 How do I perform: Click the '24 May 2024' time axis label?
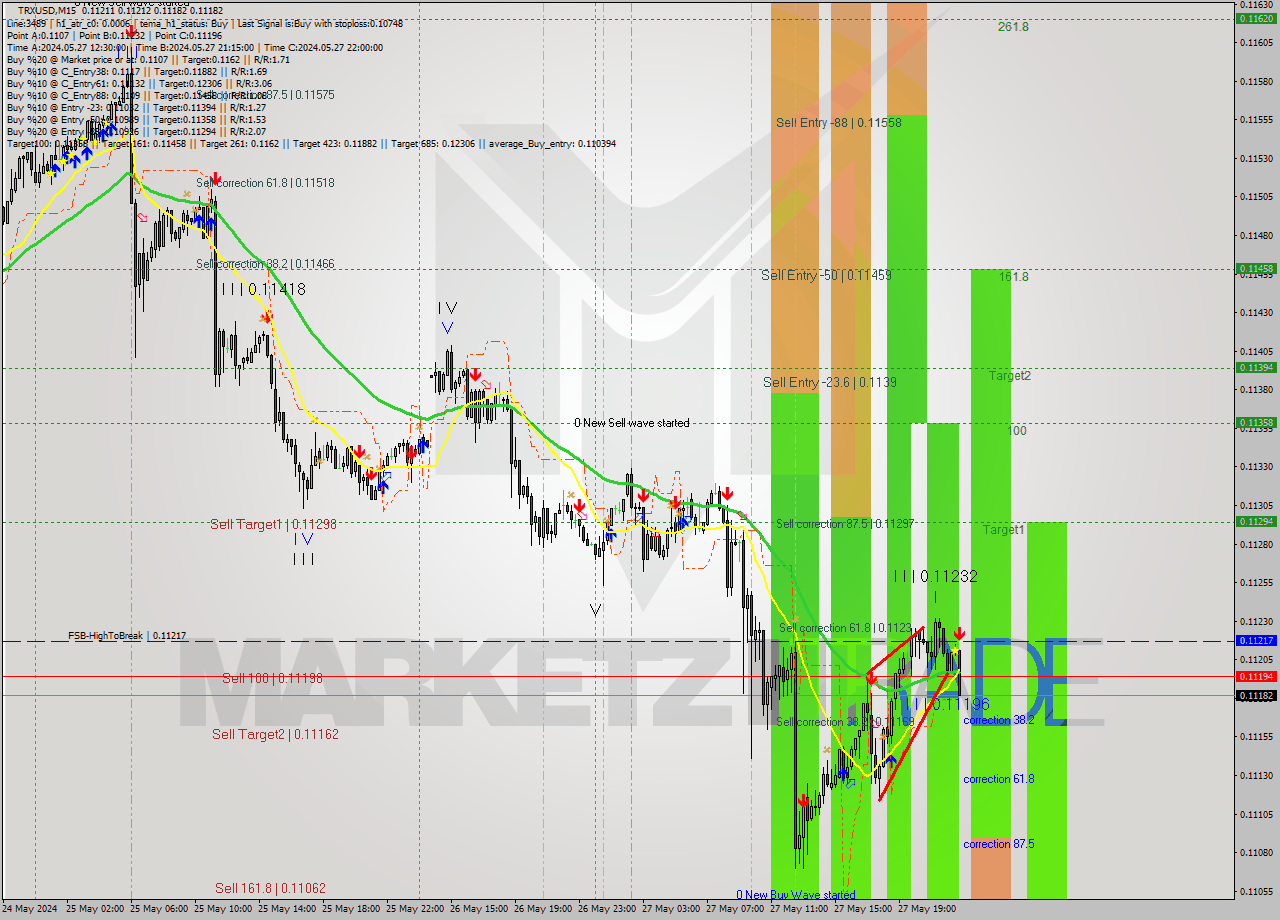(30, 909)
